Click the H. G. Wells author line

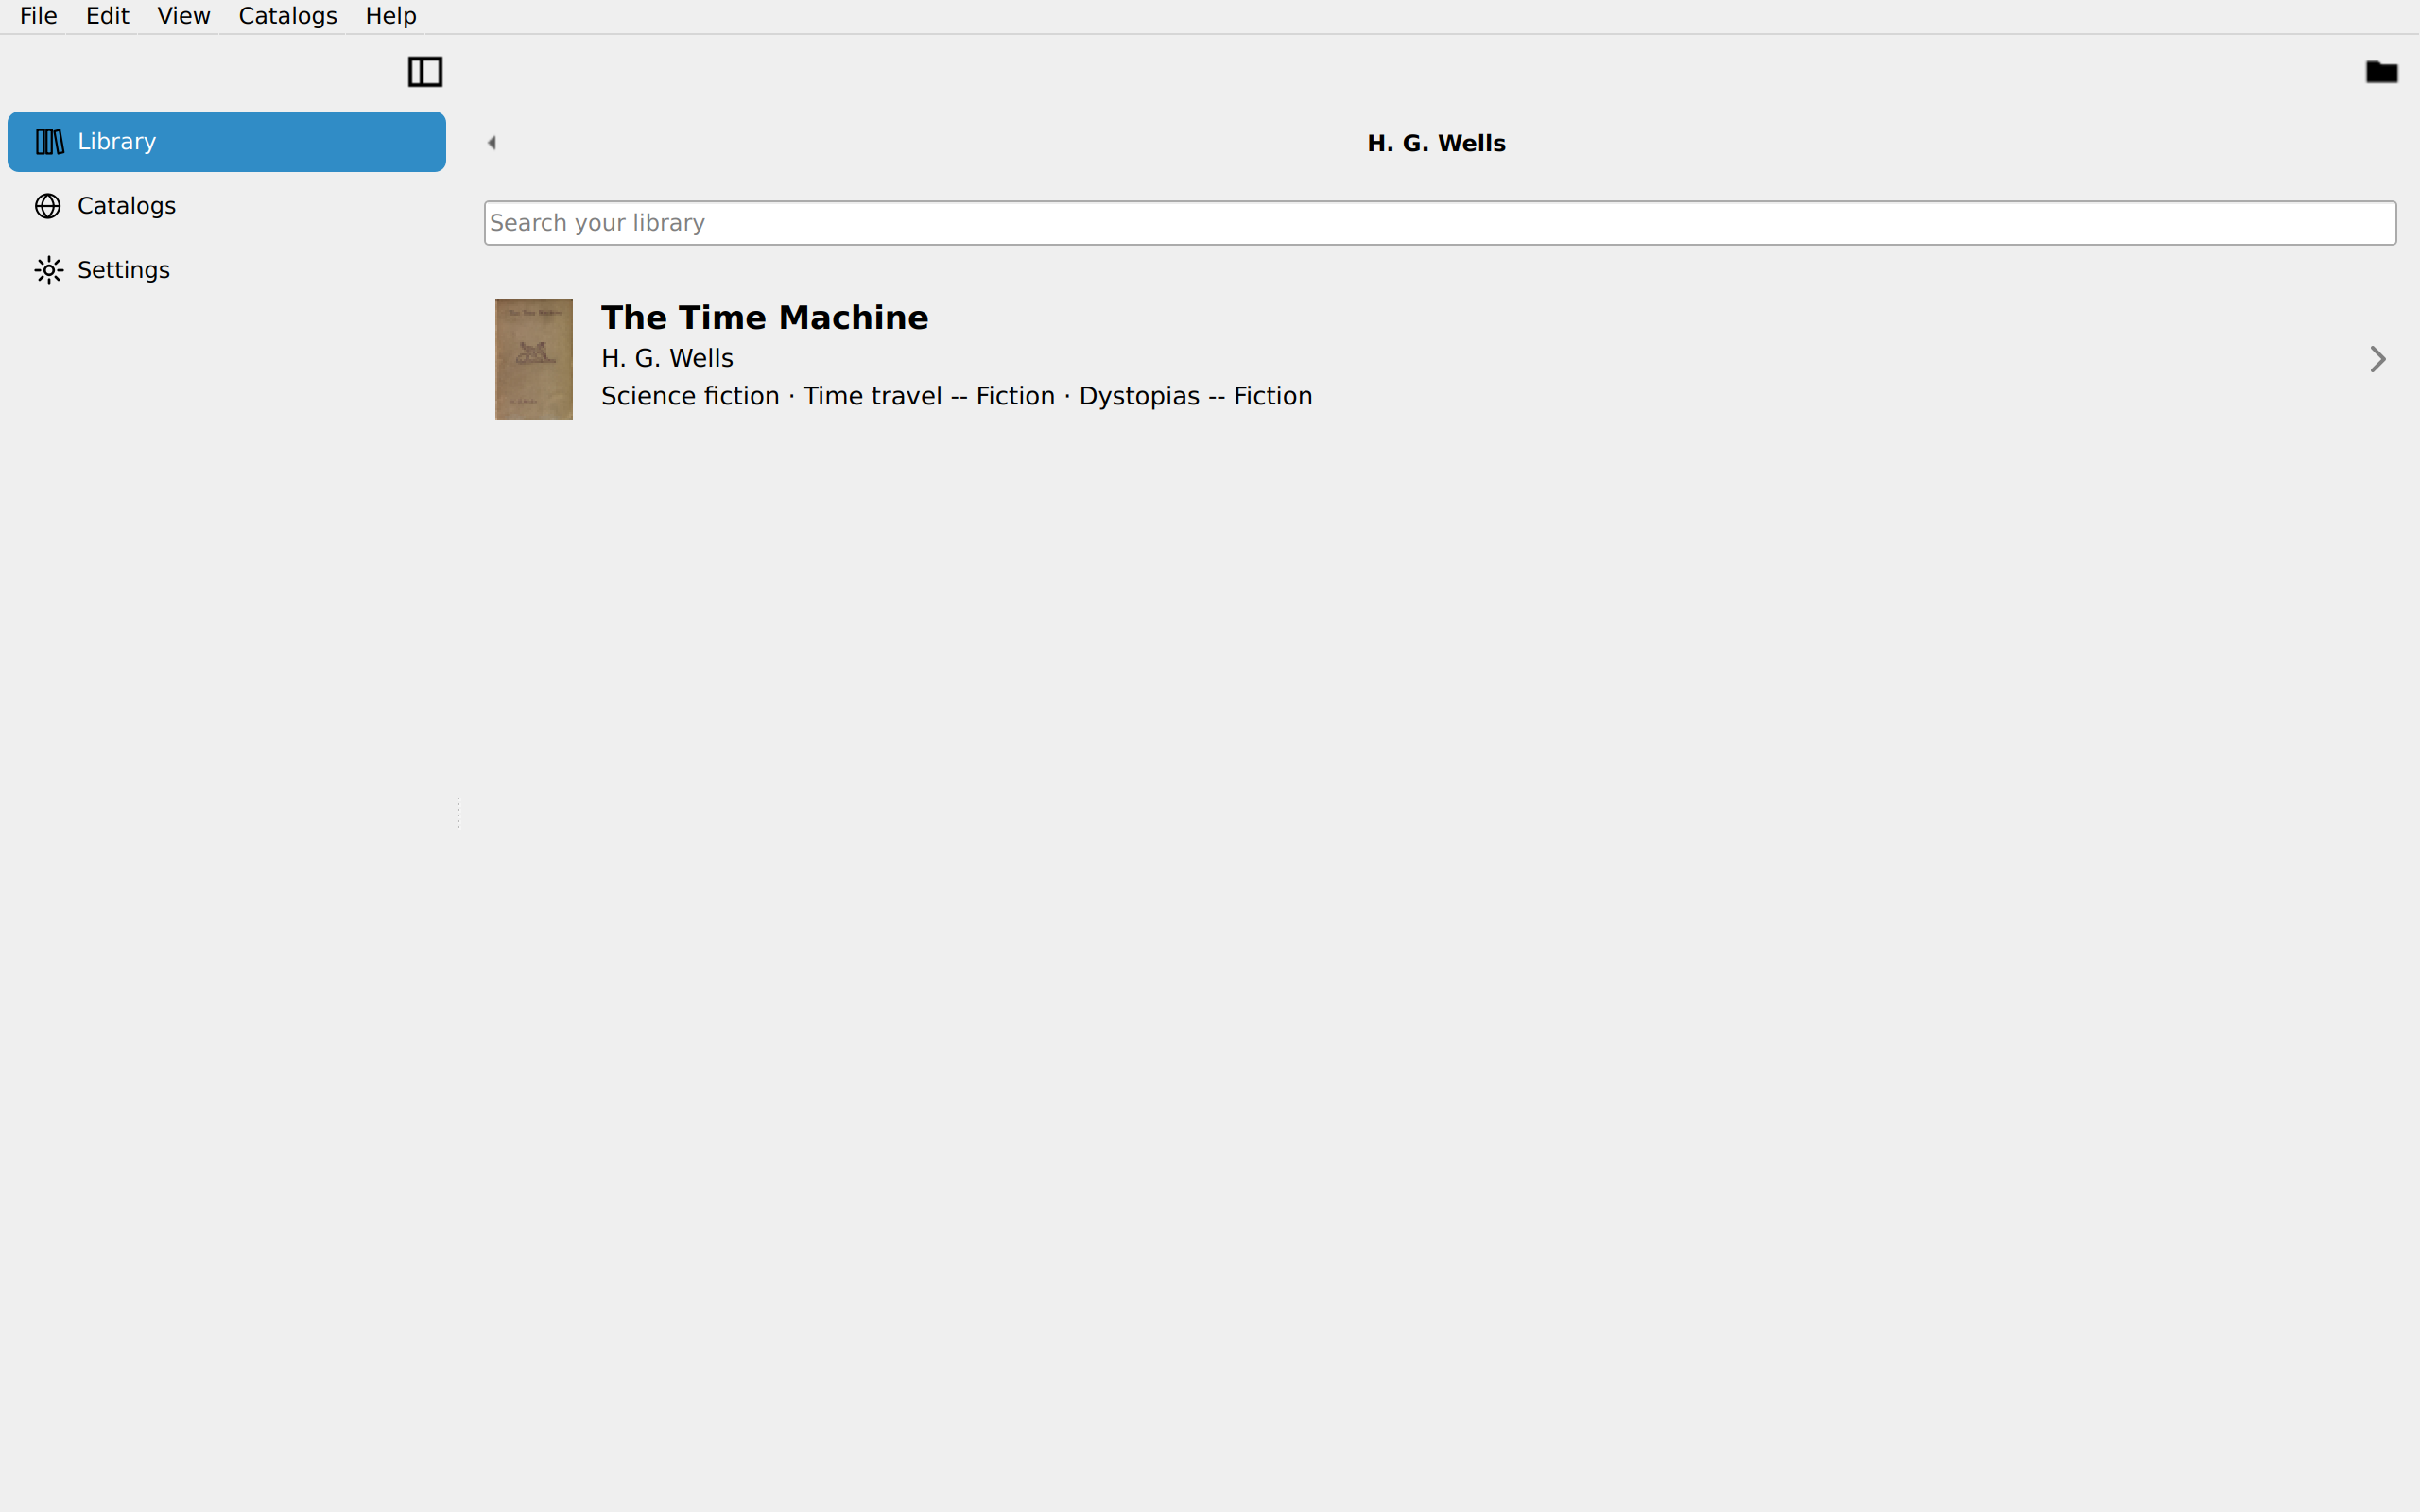tap(667, 358)
